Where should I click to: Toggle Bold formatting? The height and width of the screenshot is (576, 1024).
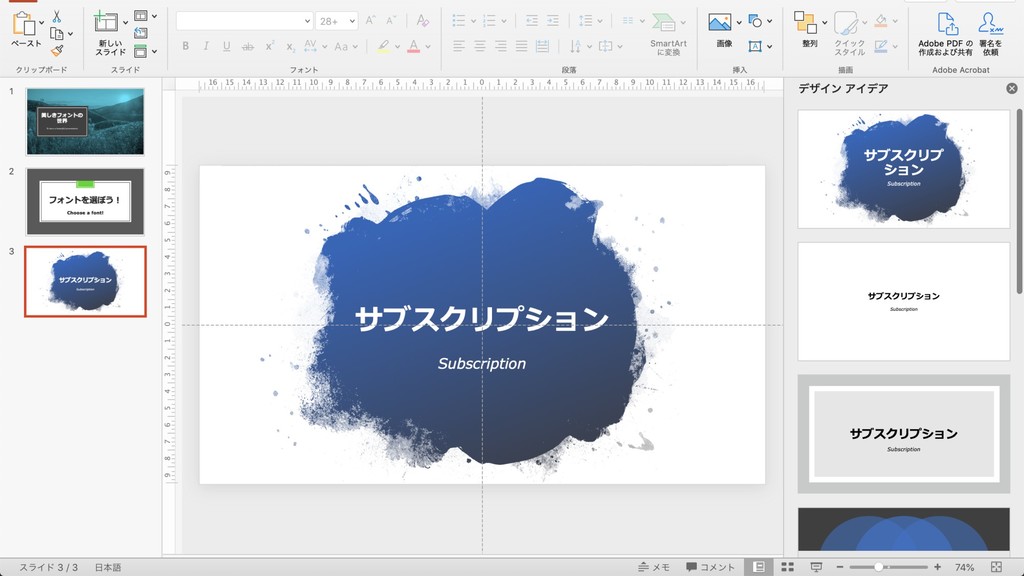185,46
